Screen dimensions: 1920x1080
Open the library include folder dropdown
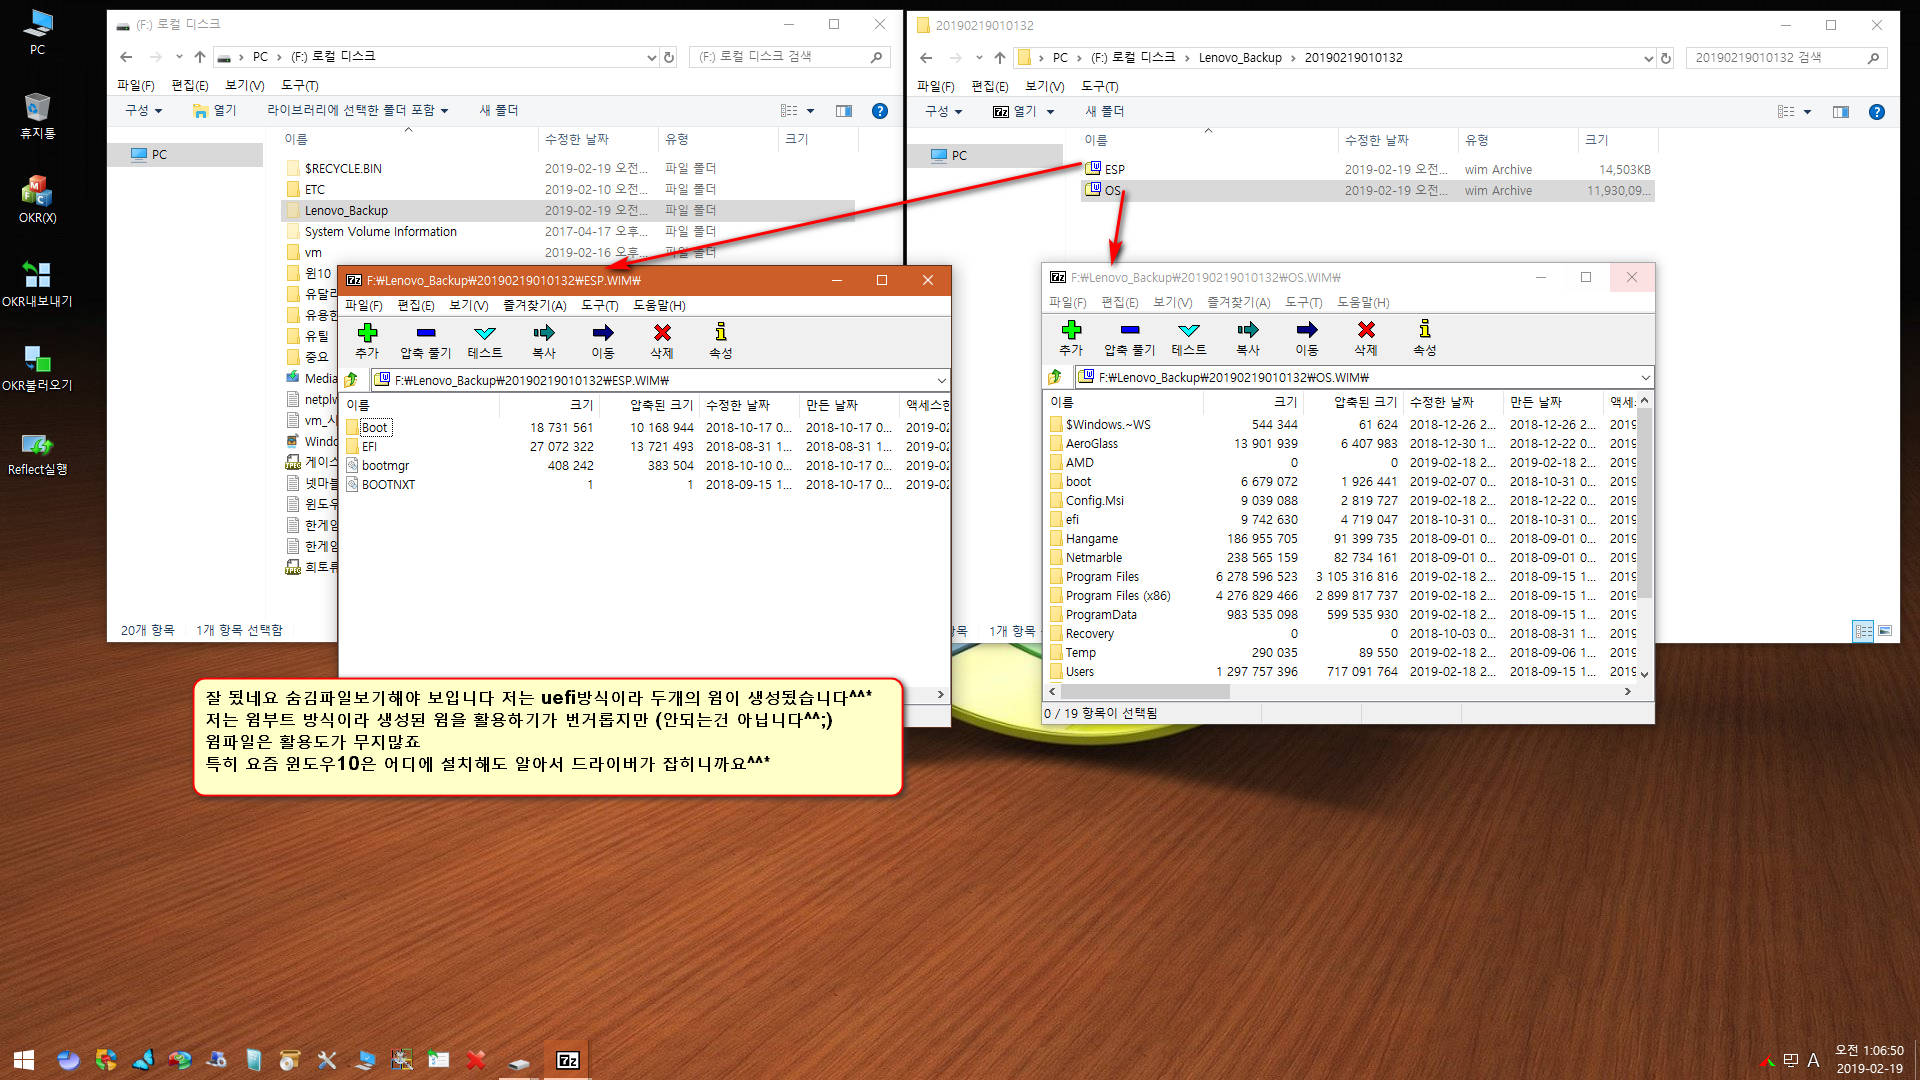pyautogui.click(x=357, y=110)
